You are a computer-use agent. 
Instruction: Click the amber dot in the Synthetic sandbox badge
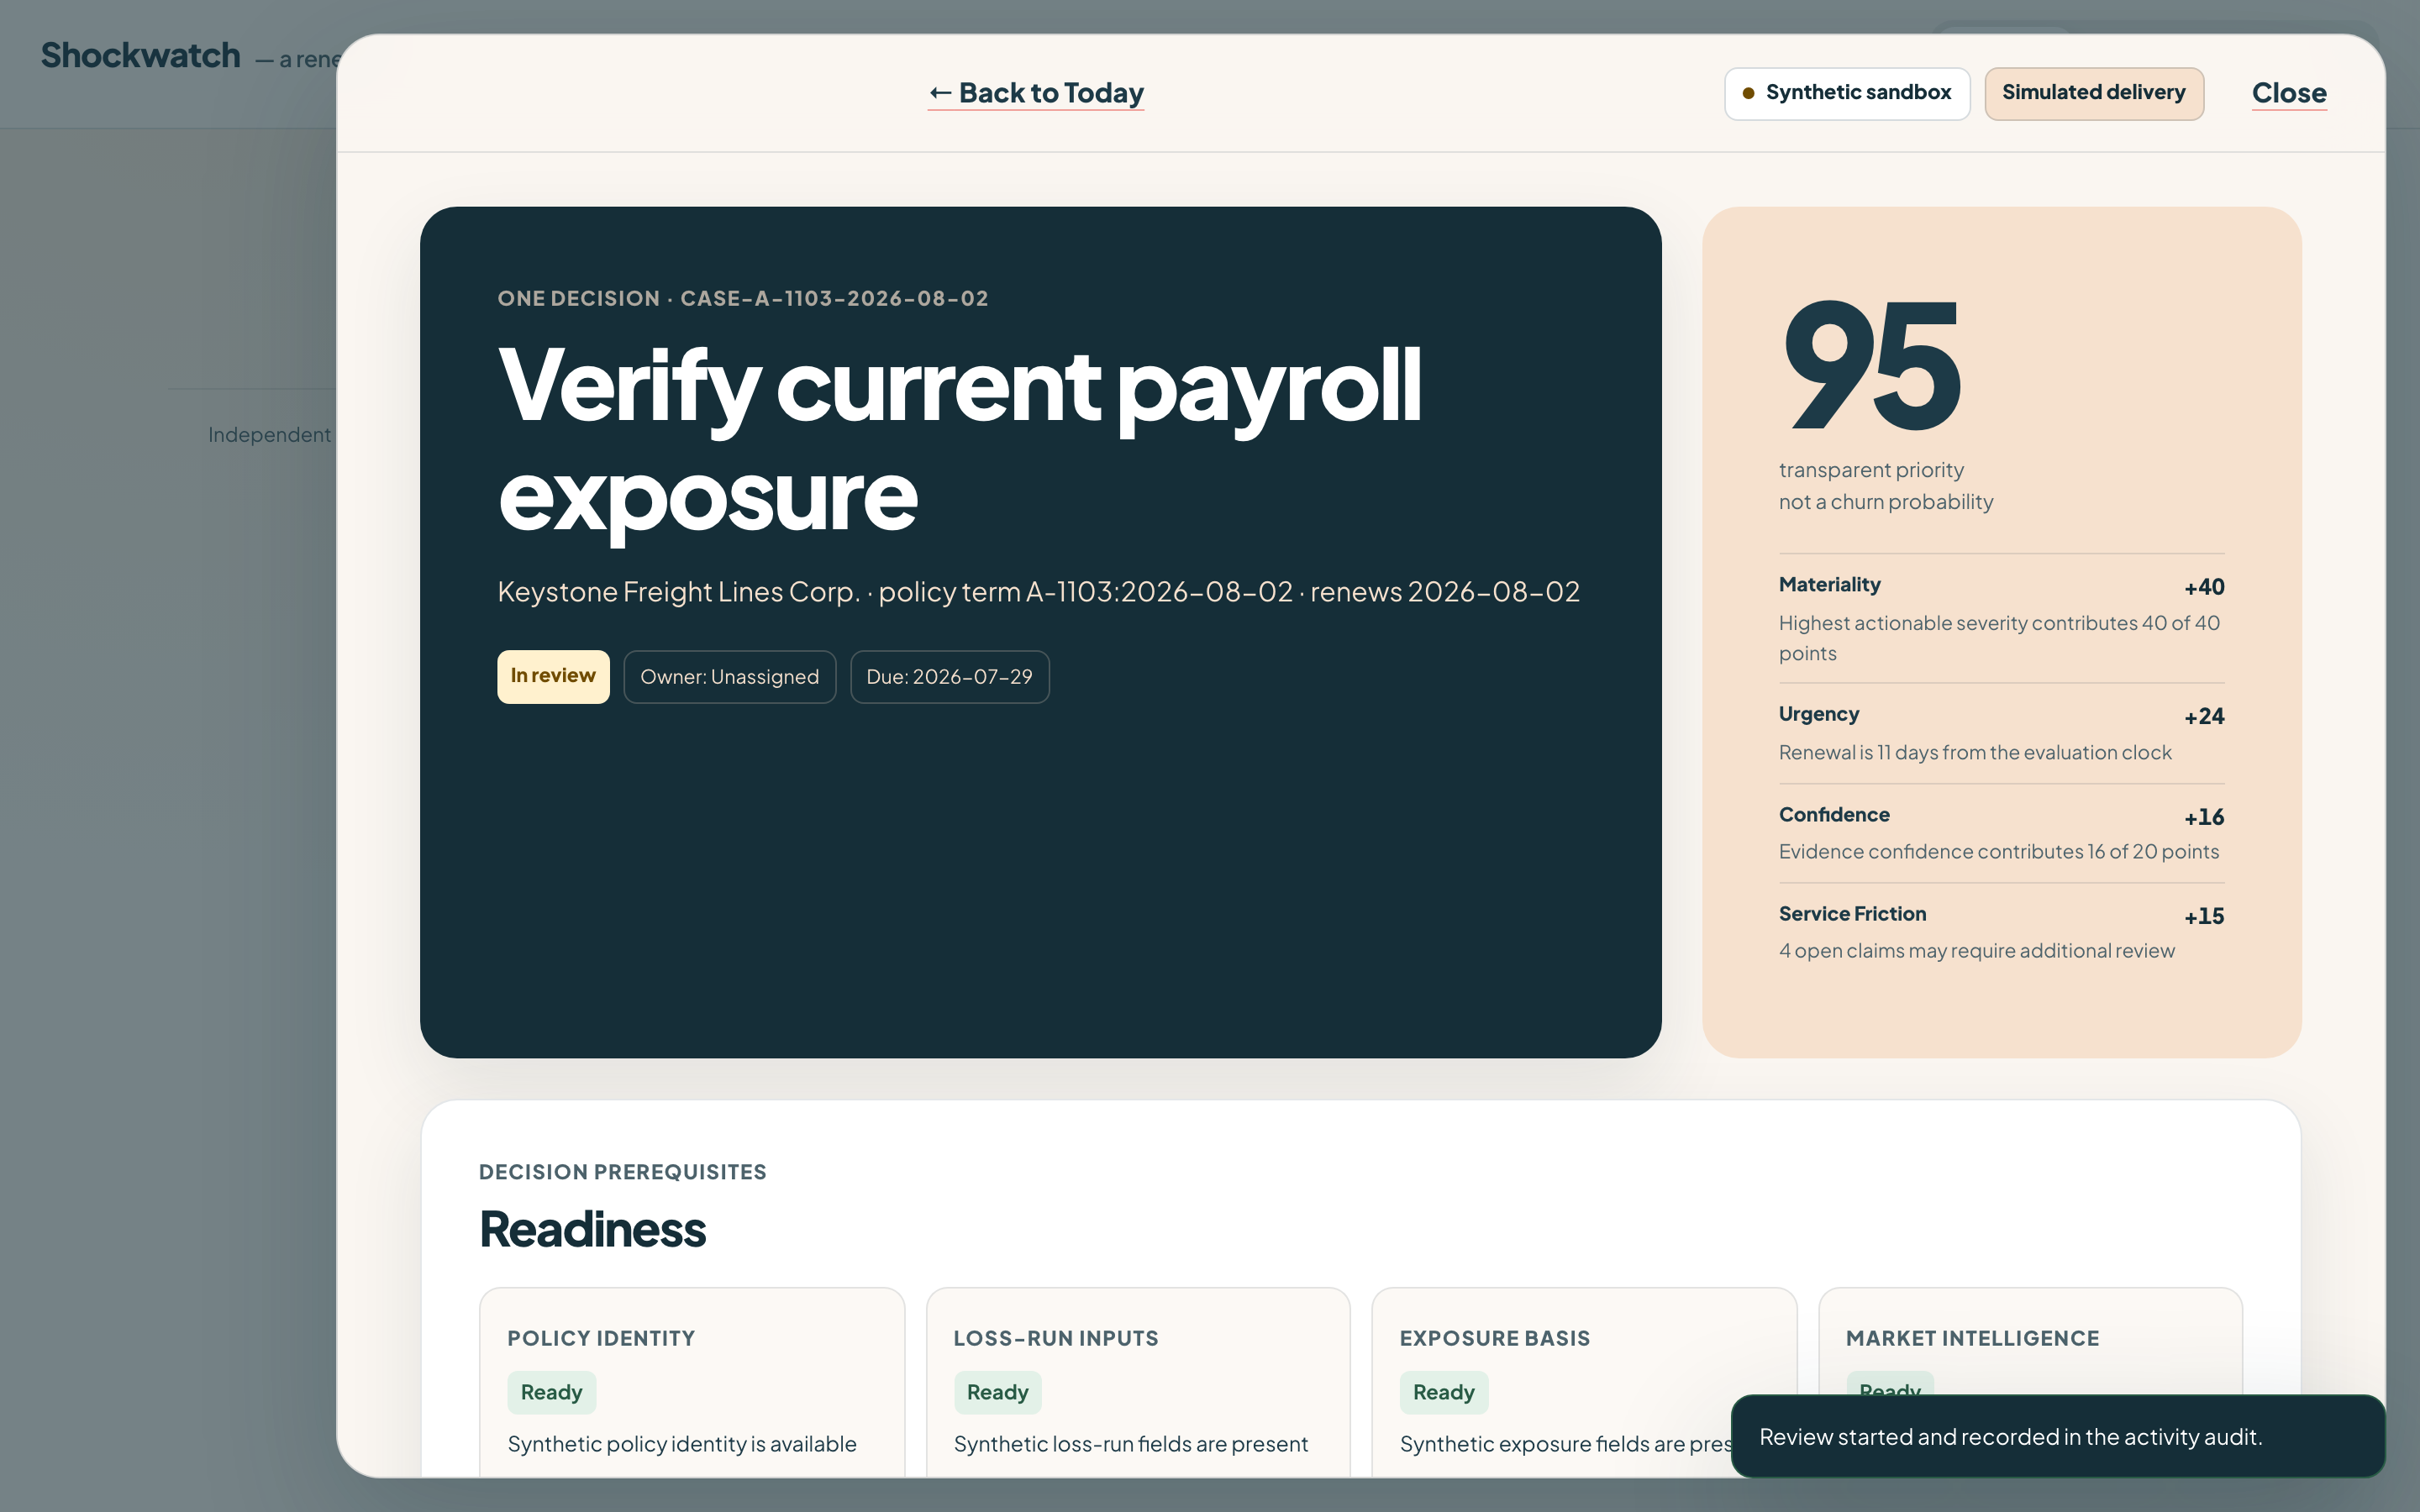1748,93
